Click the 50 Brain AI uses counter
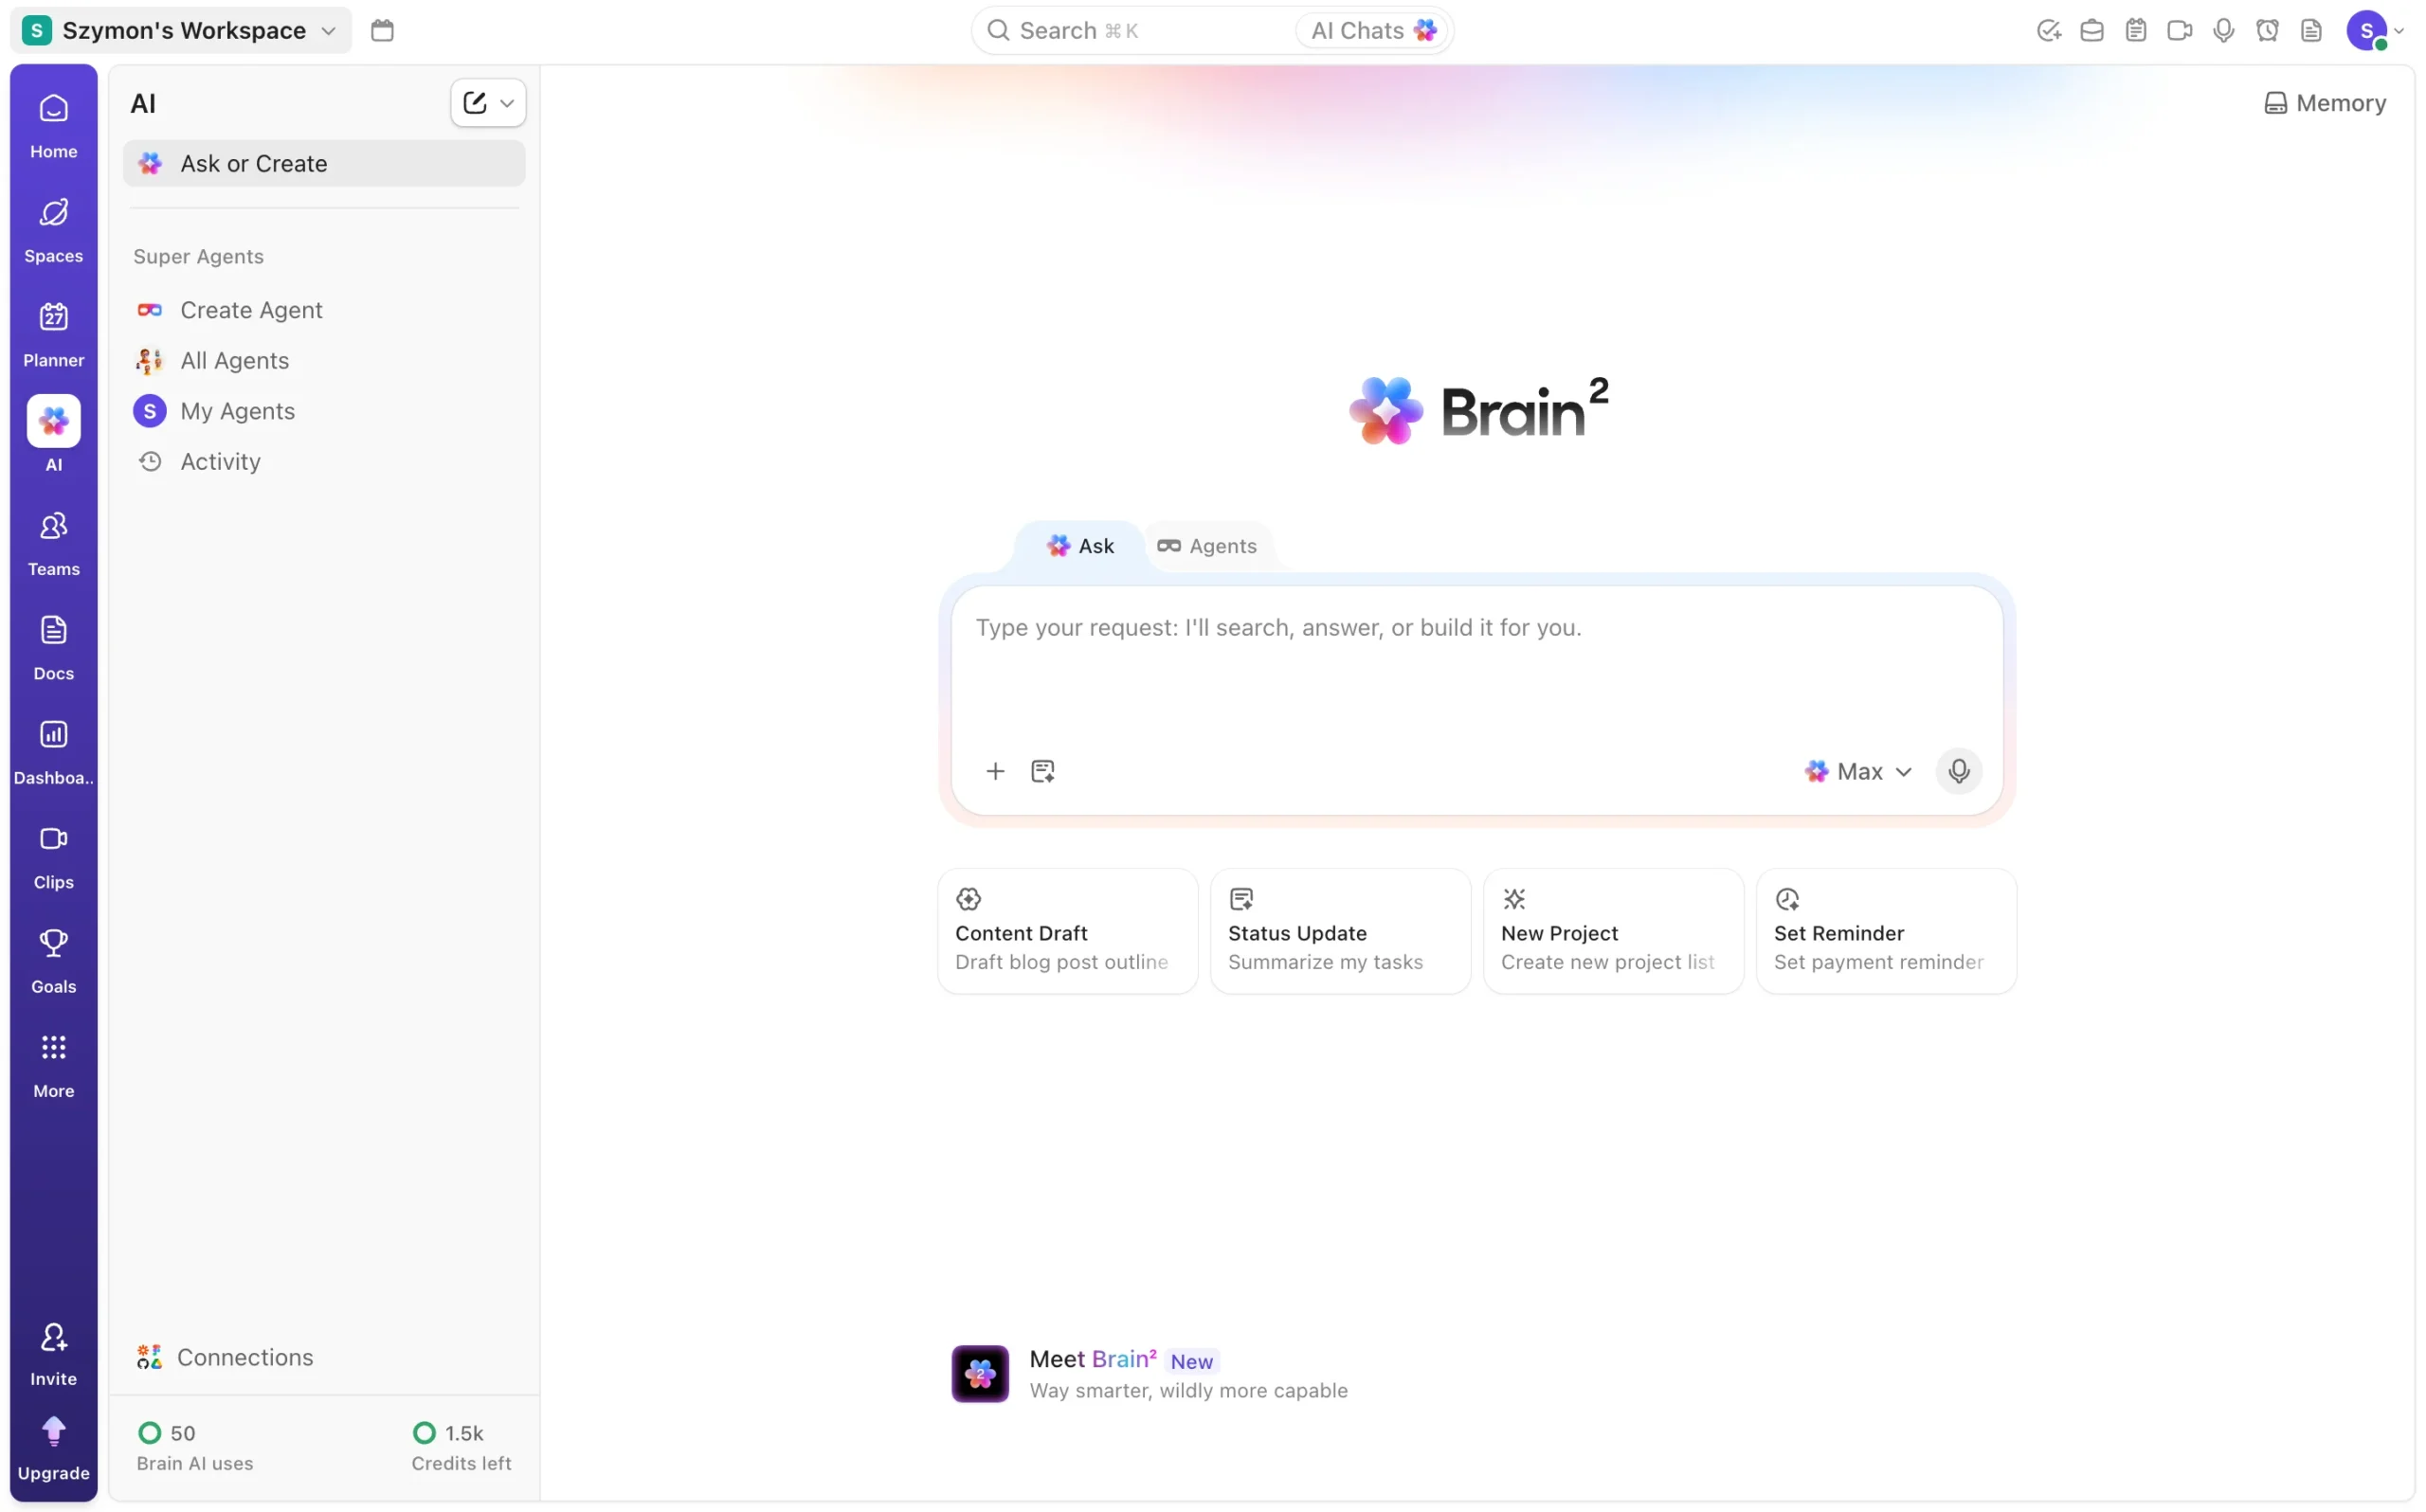 195,1447
